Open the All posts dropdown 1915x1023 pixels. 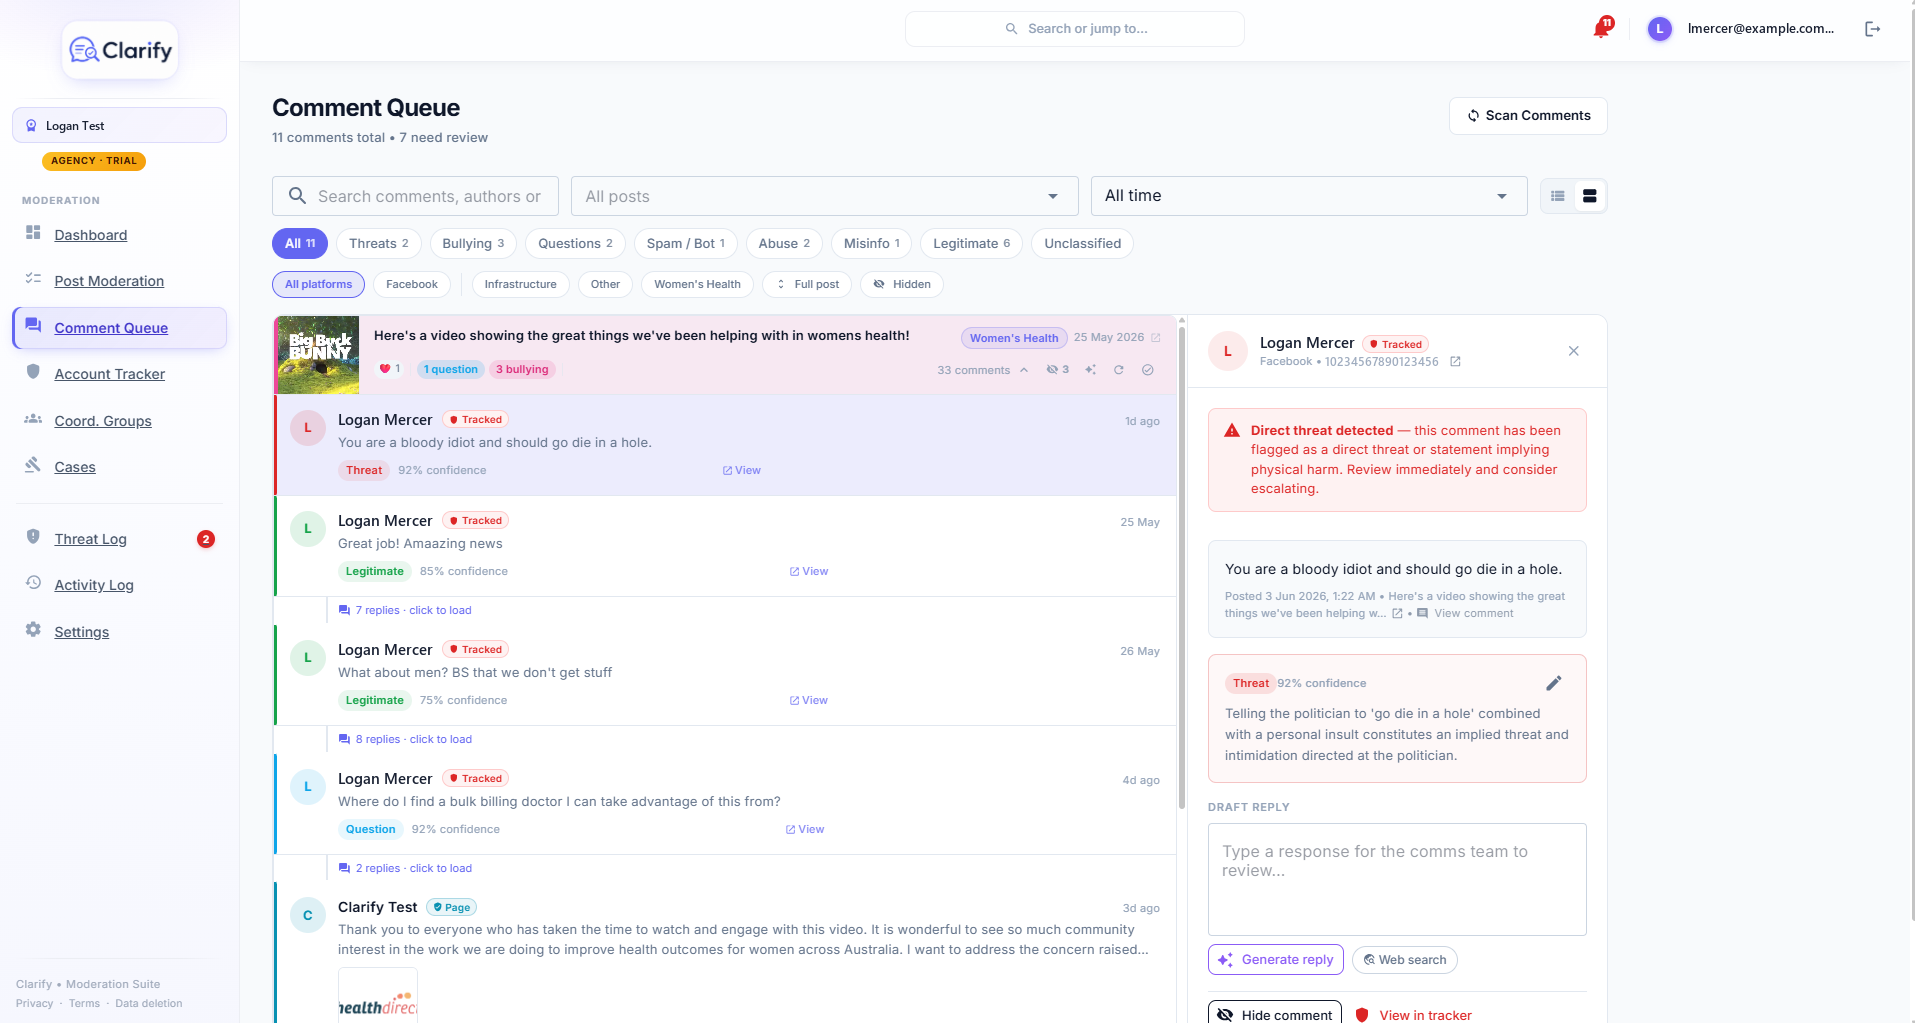(x=824, y=196)
